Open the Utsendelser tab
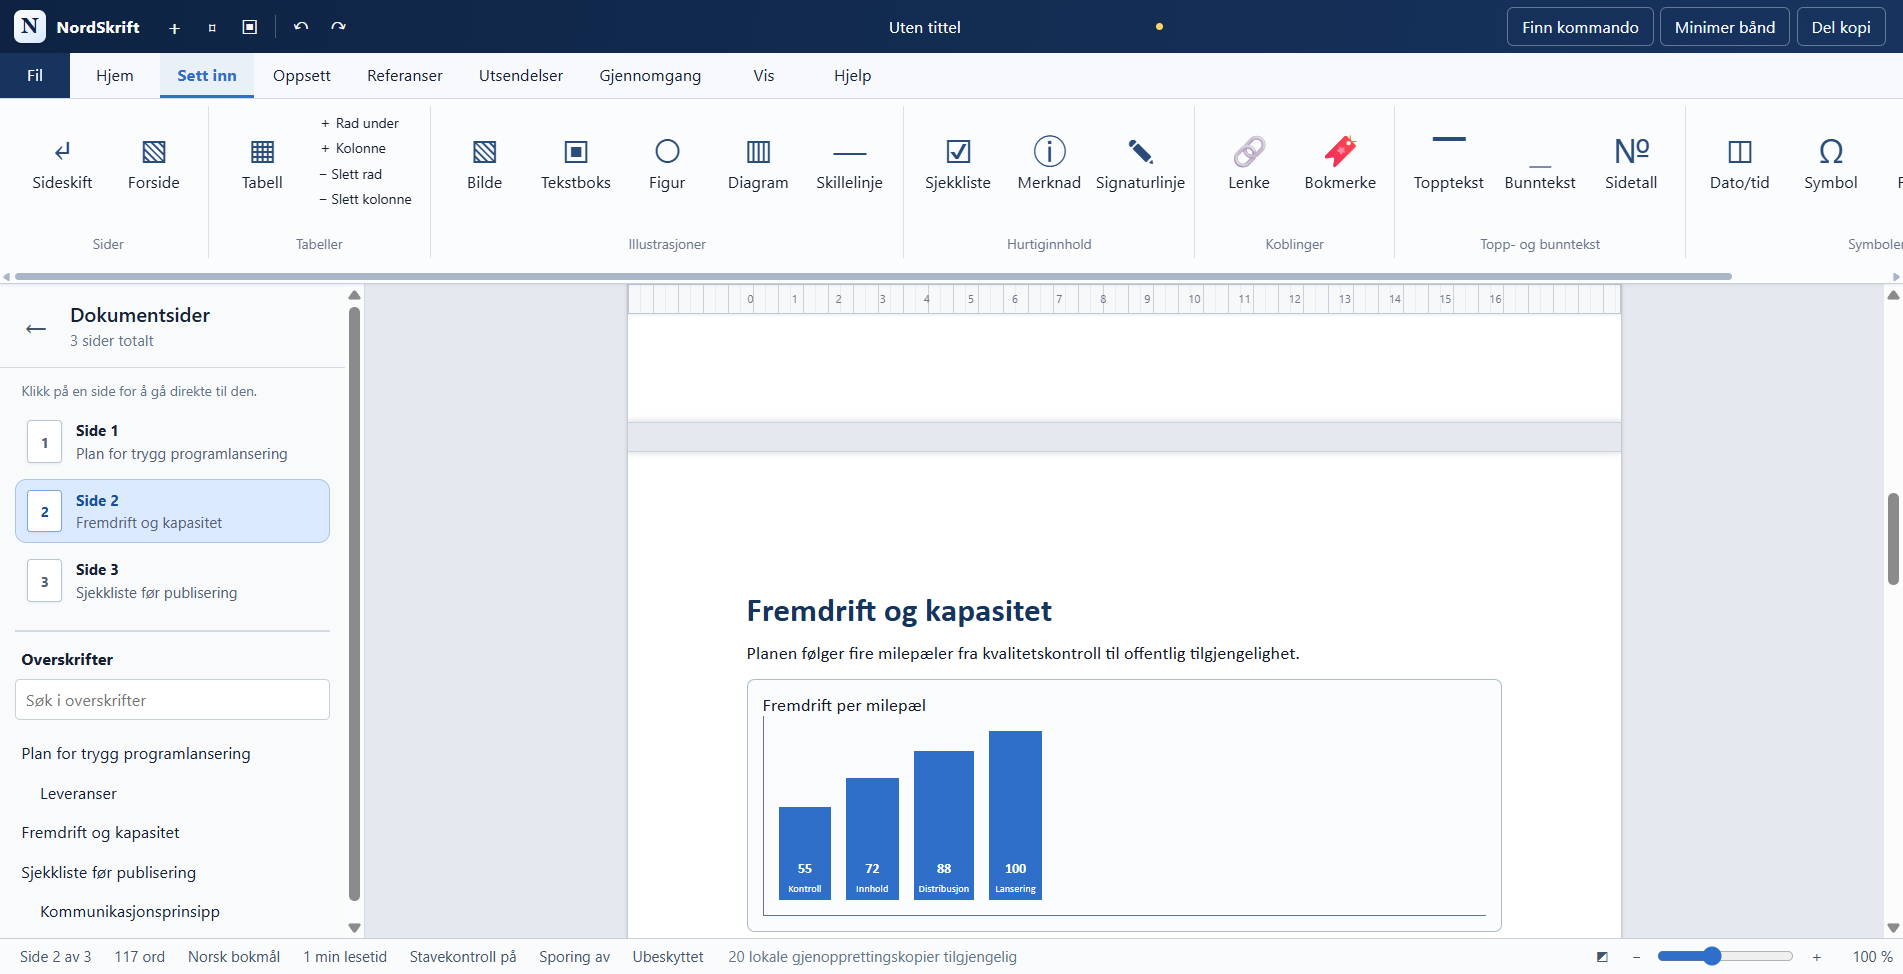This screenshot has width=1903, height=974. 521,75
